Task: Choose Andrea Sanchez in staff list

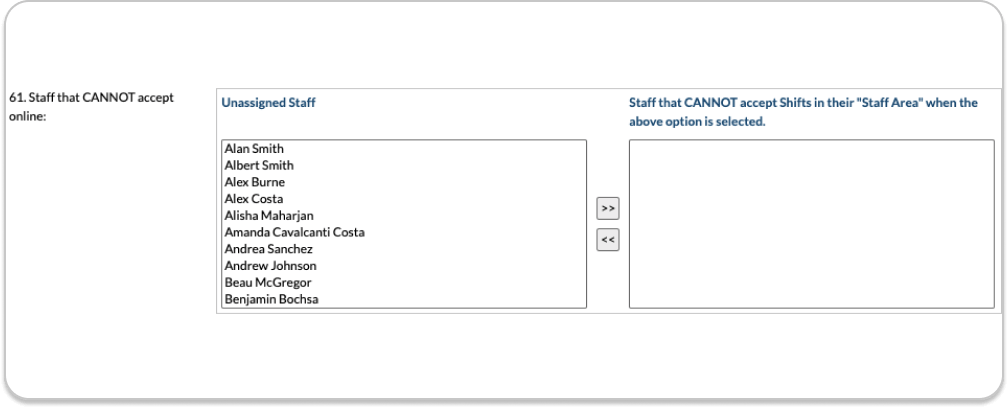Action: 269,249
